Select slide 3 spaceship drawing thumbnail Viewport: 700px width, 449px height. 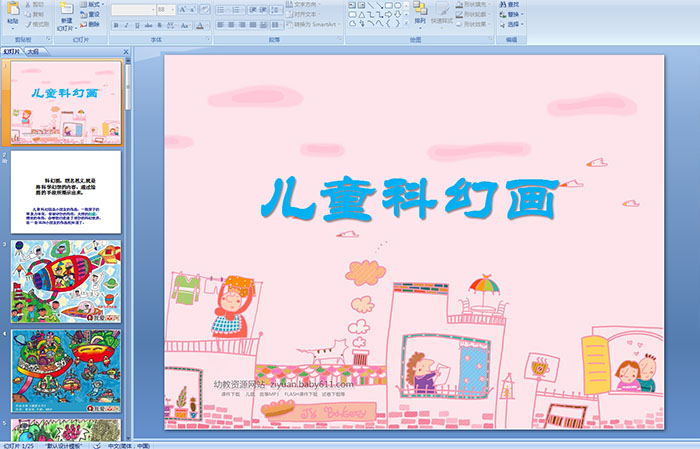coord(66,281)
